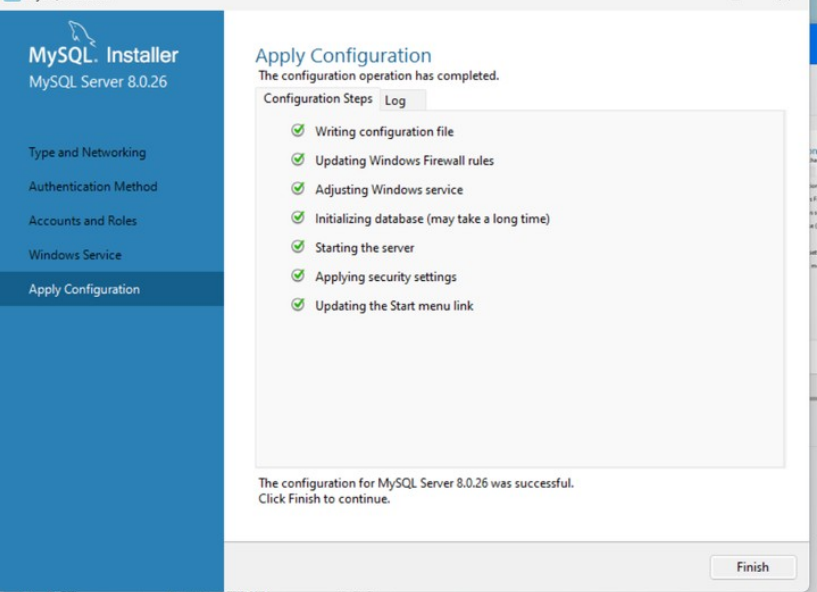Viewport: 817px width, 592px height.
Task: Click 'Initializing database (may take a long time)' text
Action: tap(432, 219)
